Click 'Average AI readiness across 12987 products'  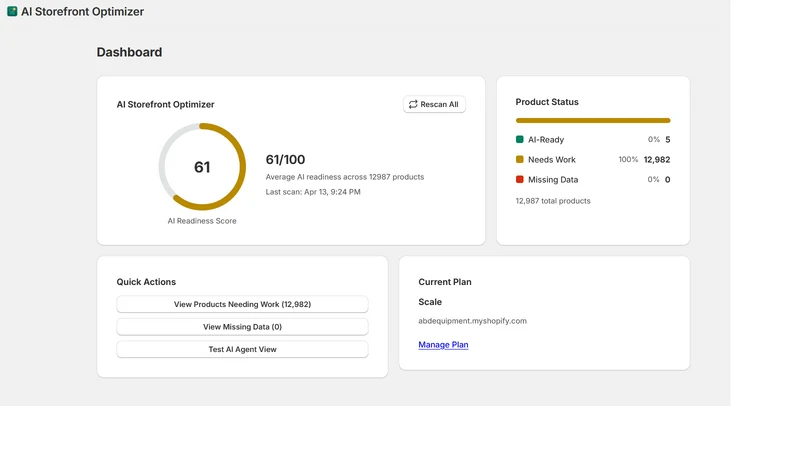pyautogui.click(x=345, y=177)
